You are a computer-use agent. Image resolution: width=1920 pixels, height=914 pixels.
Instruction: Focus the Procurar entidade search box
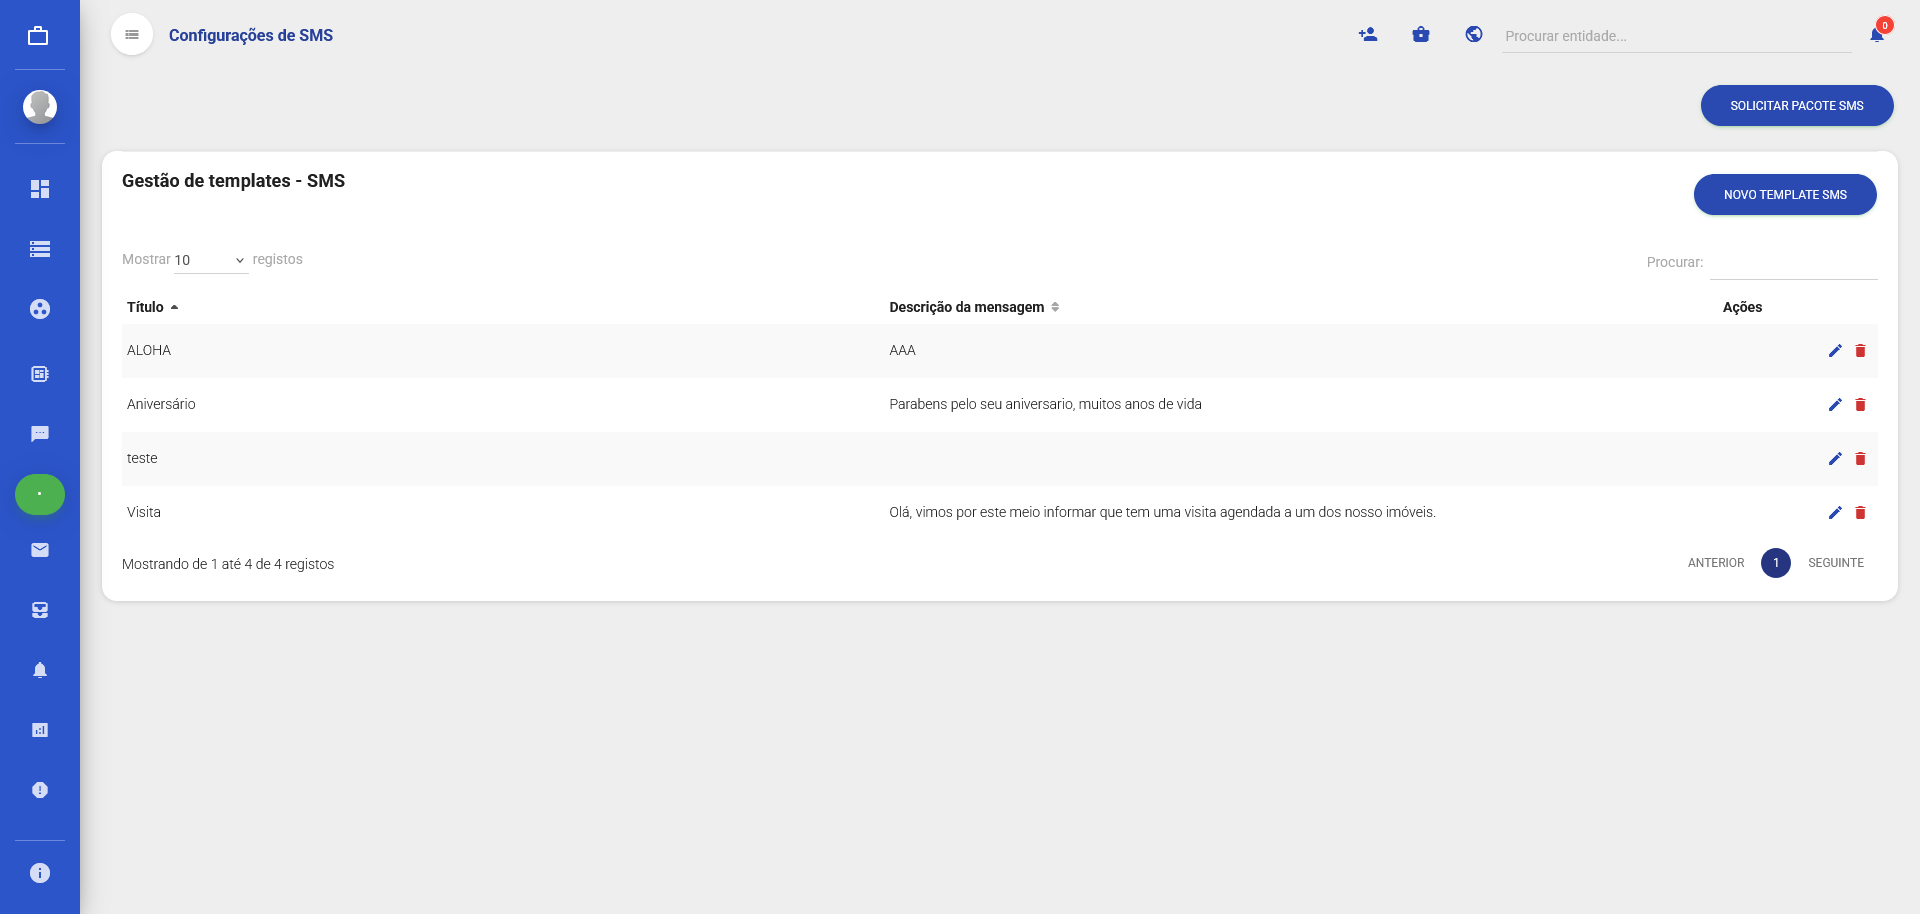[x=1675, y=36]
